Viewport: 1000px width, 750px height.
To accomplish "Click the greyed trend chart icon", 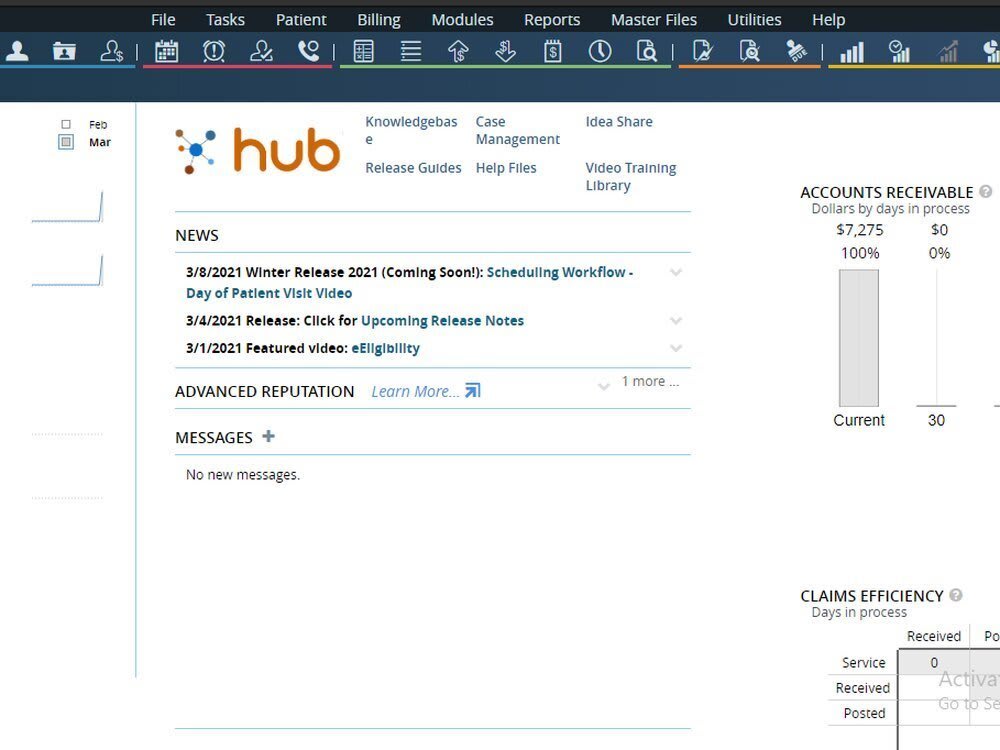I will pyautogui.click(x=948, y=52).
